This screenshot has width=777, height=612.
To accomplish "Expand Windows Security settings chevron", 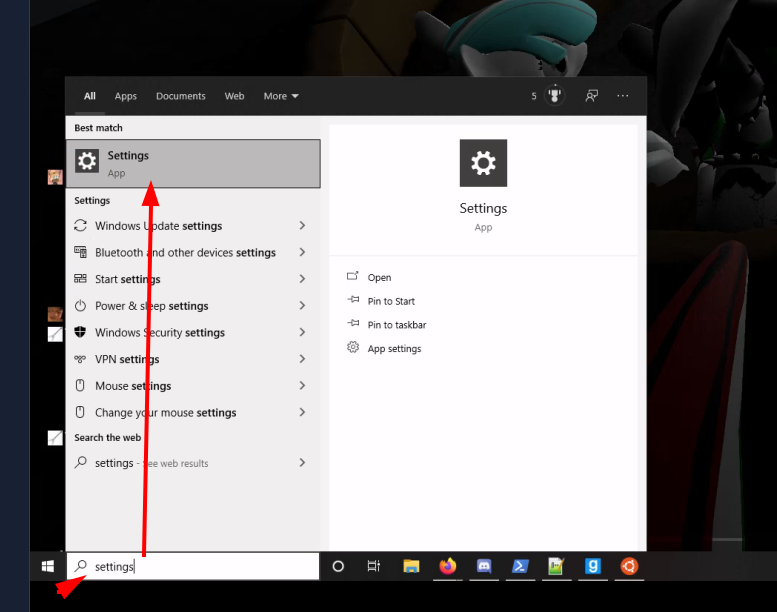I will tap(302, 332).
